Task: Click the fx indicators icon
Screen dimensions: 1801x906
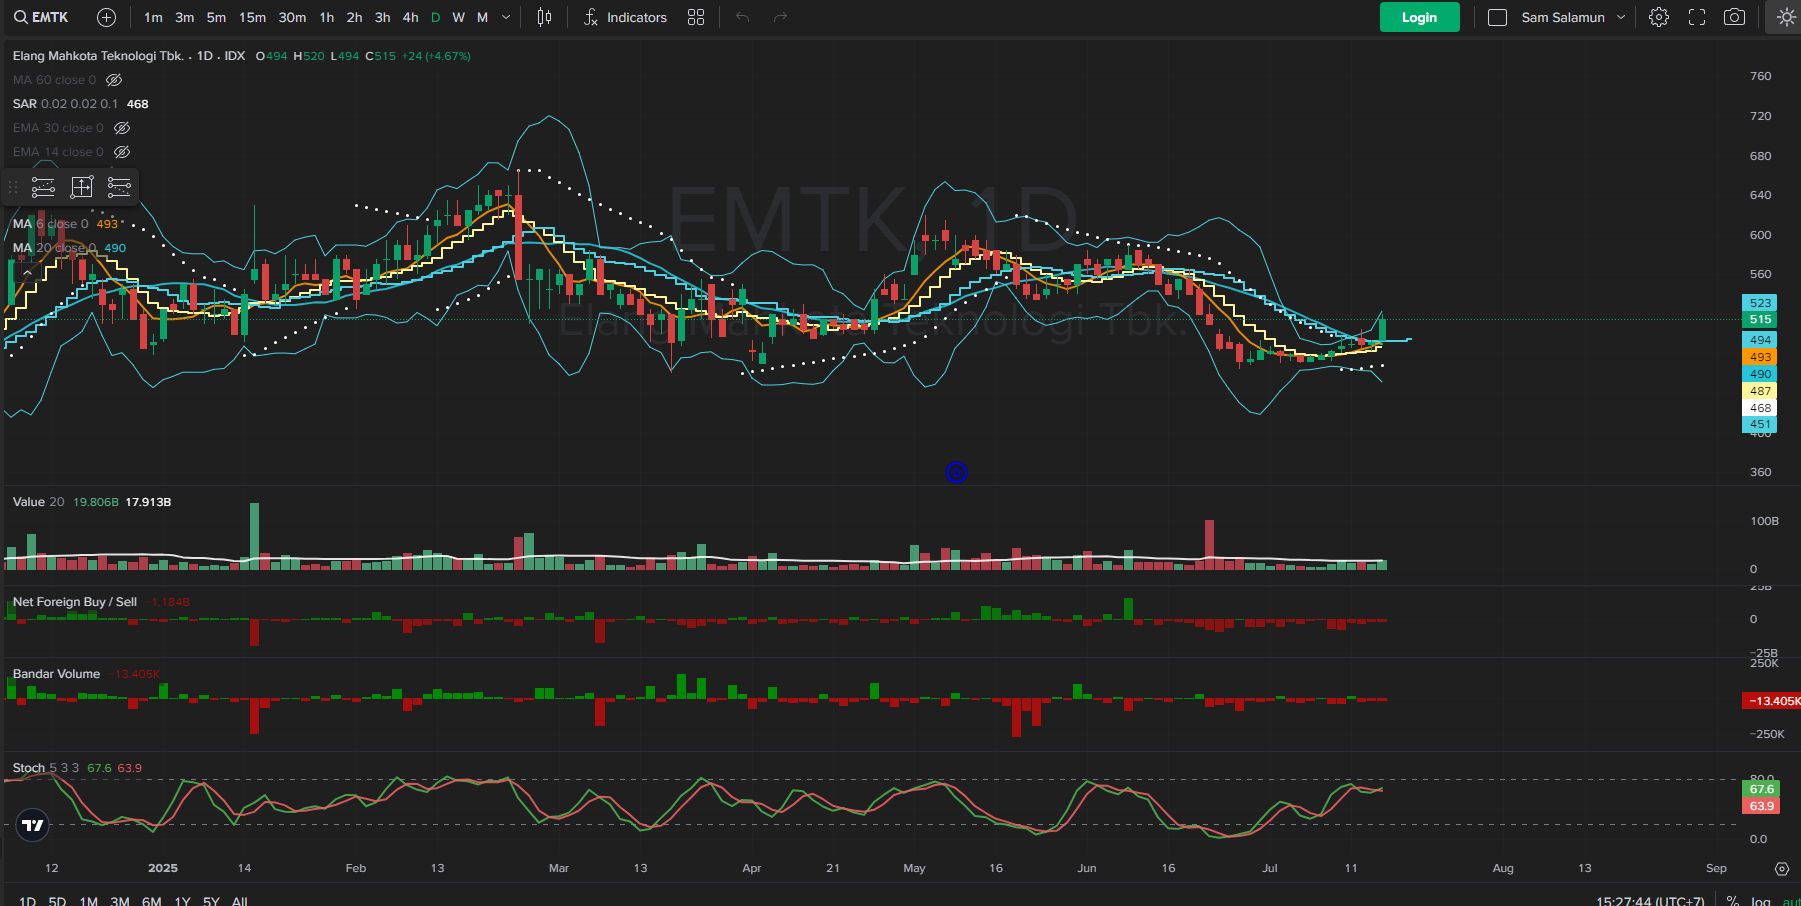Action: 591,17
